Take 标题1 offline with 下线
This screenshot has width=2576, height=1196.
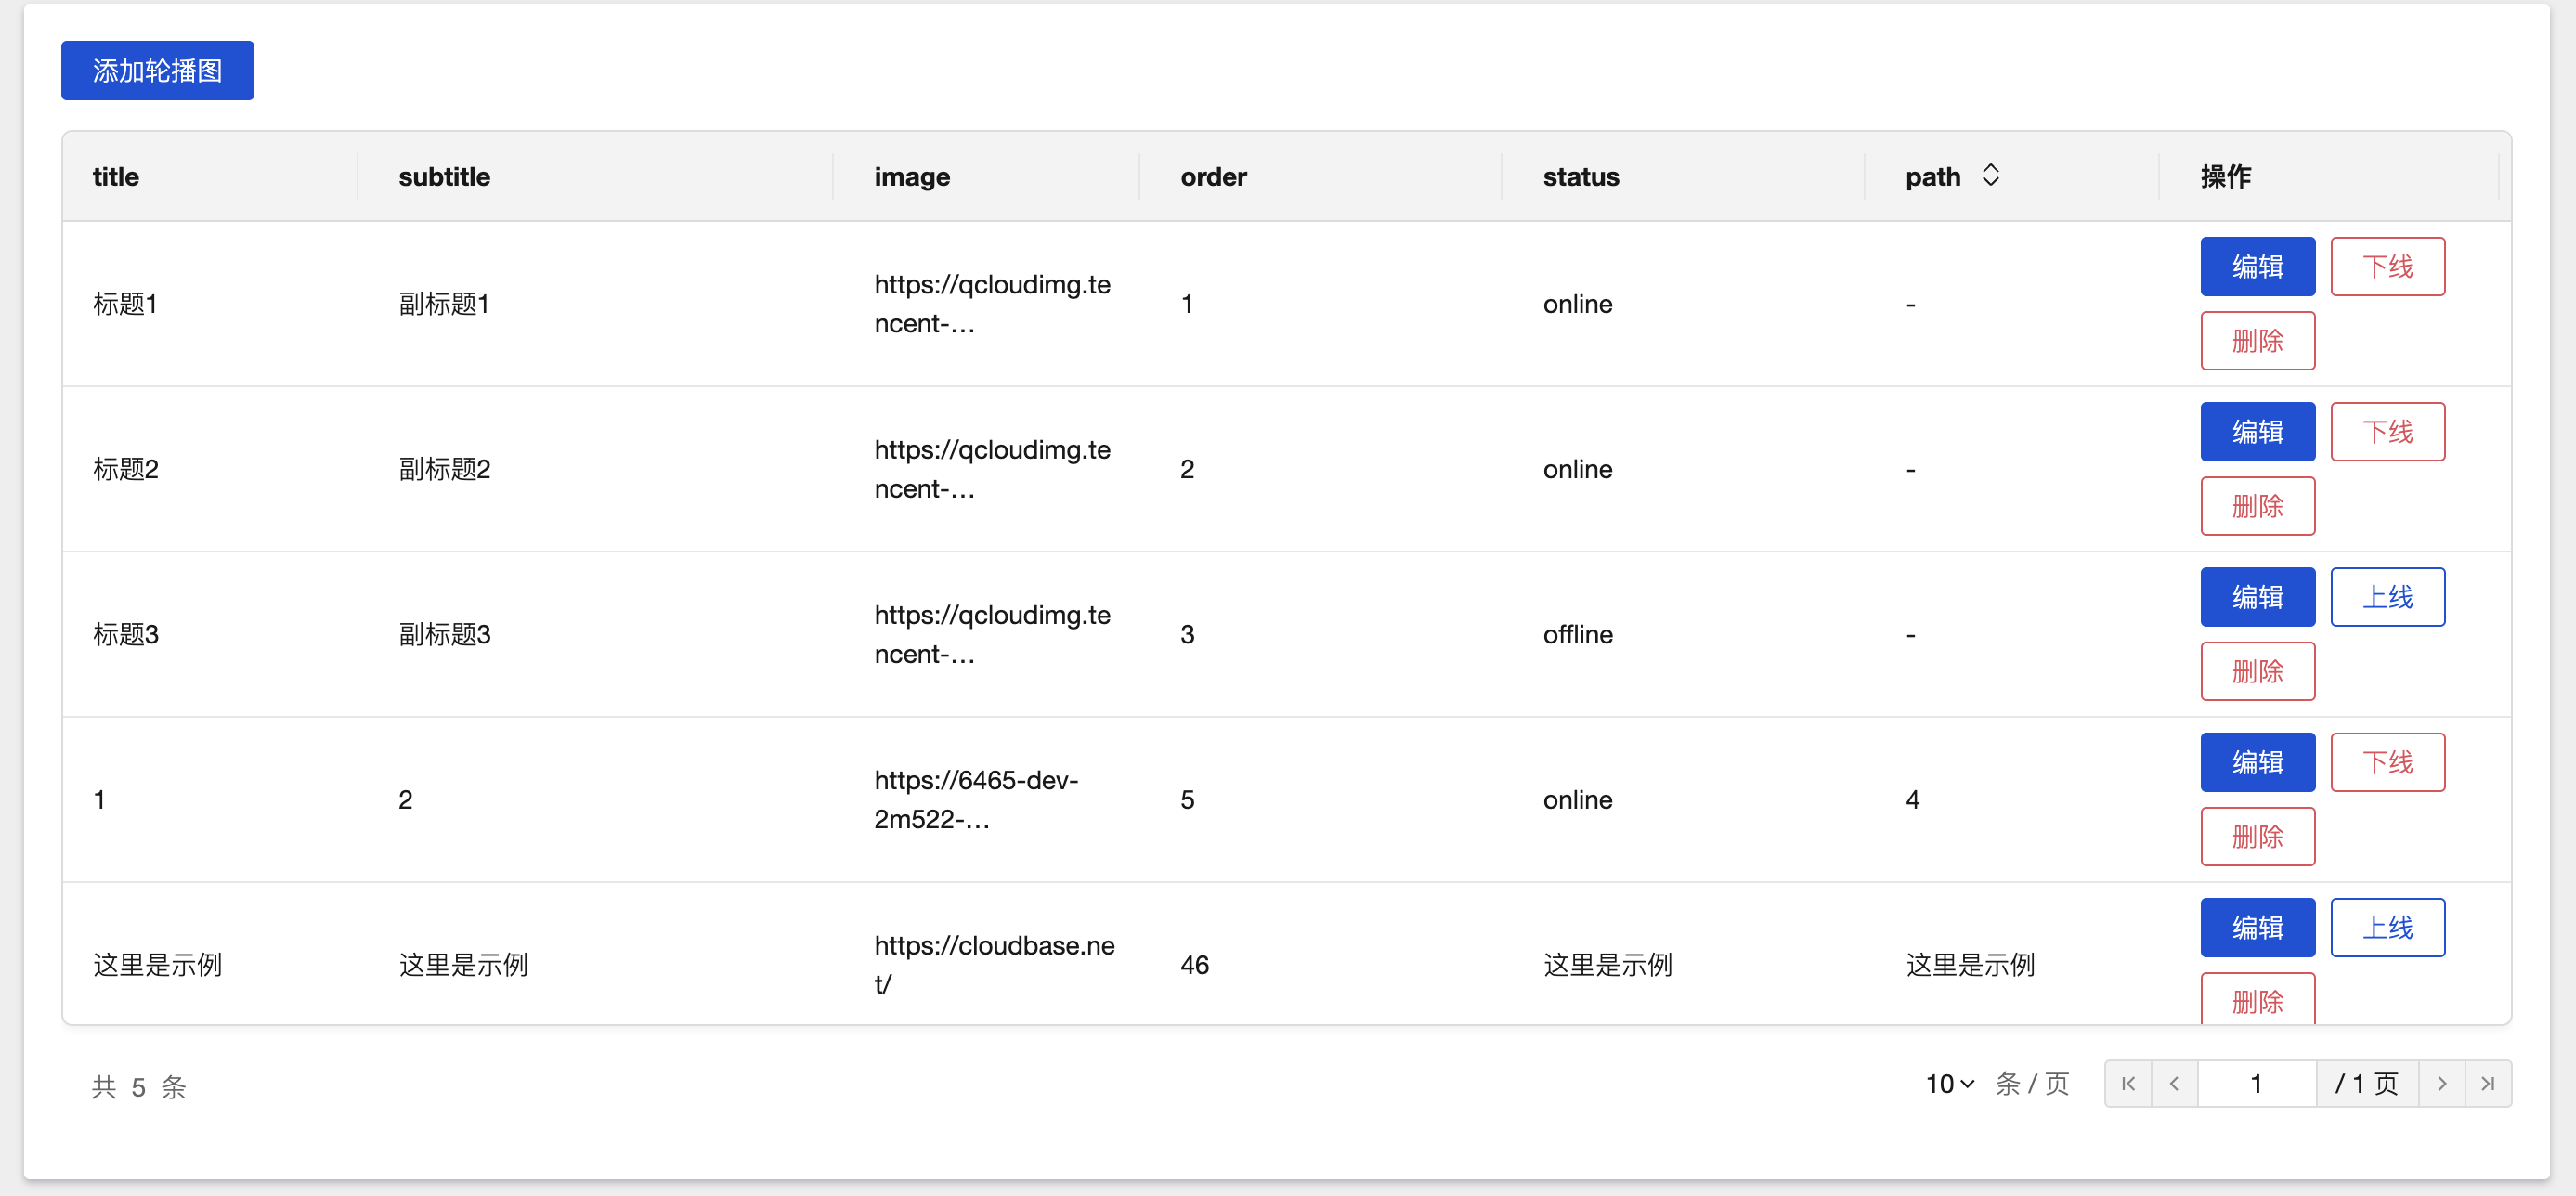2387,266
